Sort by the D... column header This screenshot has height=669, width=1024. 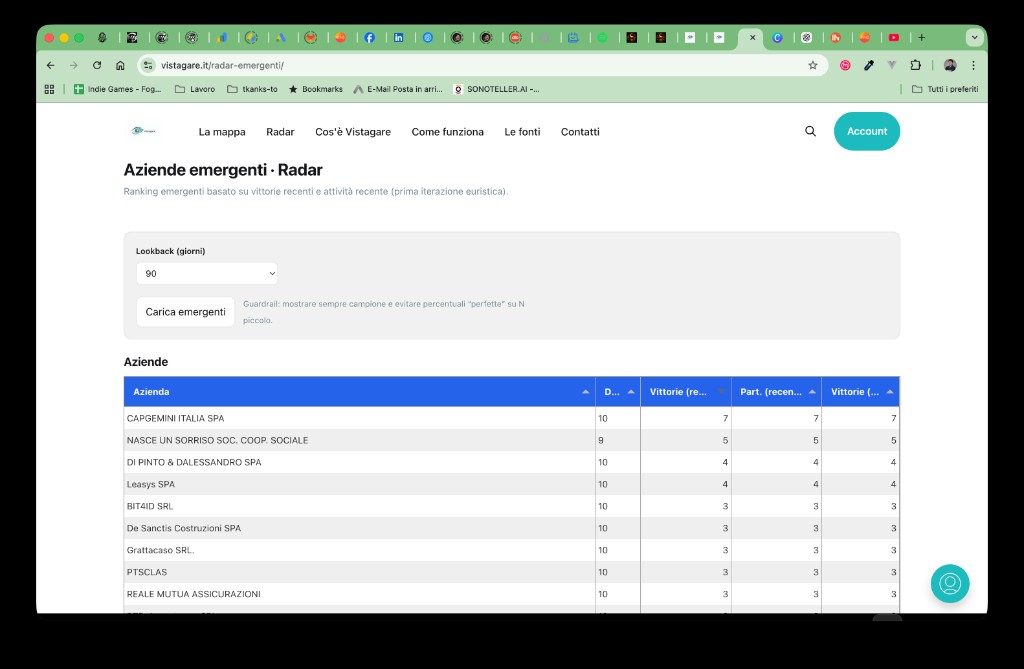(618, 392)
